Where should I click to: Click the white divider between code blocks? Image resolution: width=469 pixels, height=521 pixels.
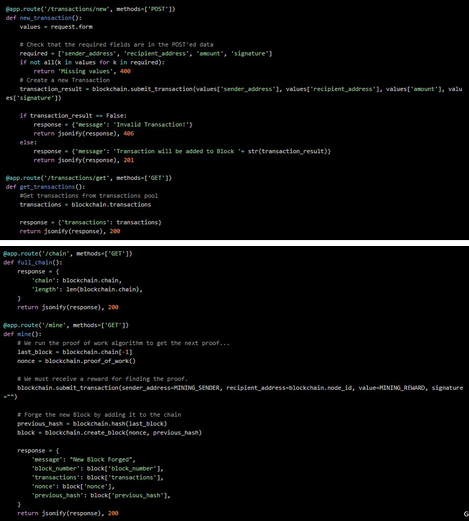click(x=234, y=243)
